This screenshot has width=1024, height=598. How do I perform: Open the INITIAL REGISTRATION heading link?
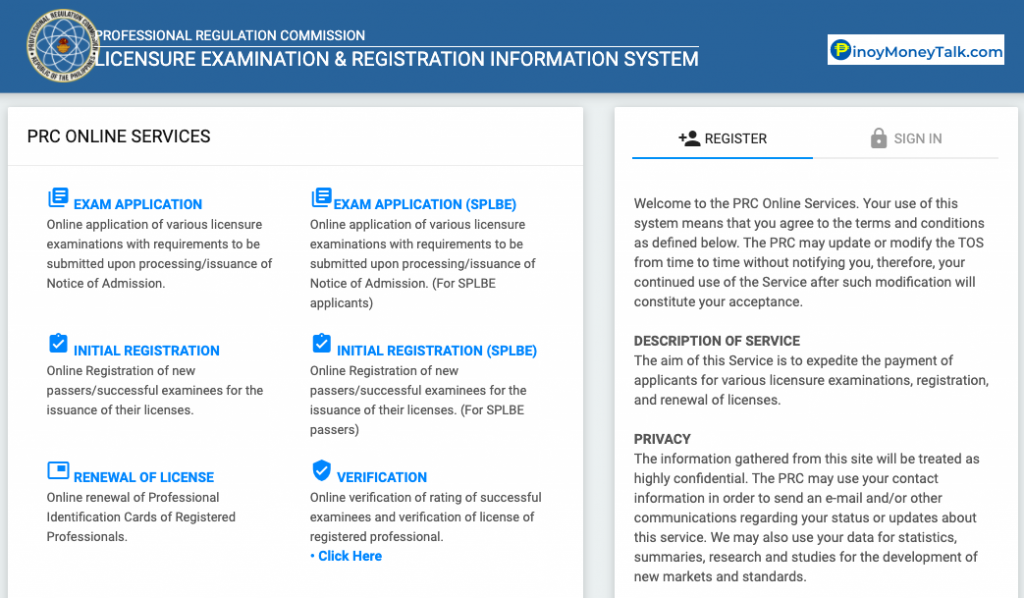145,351
